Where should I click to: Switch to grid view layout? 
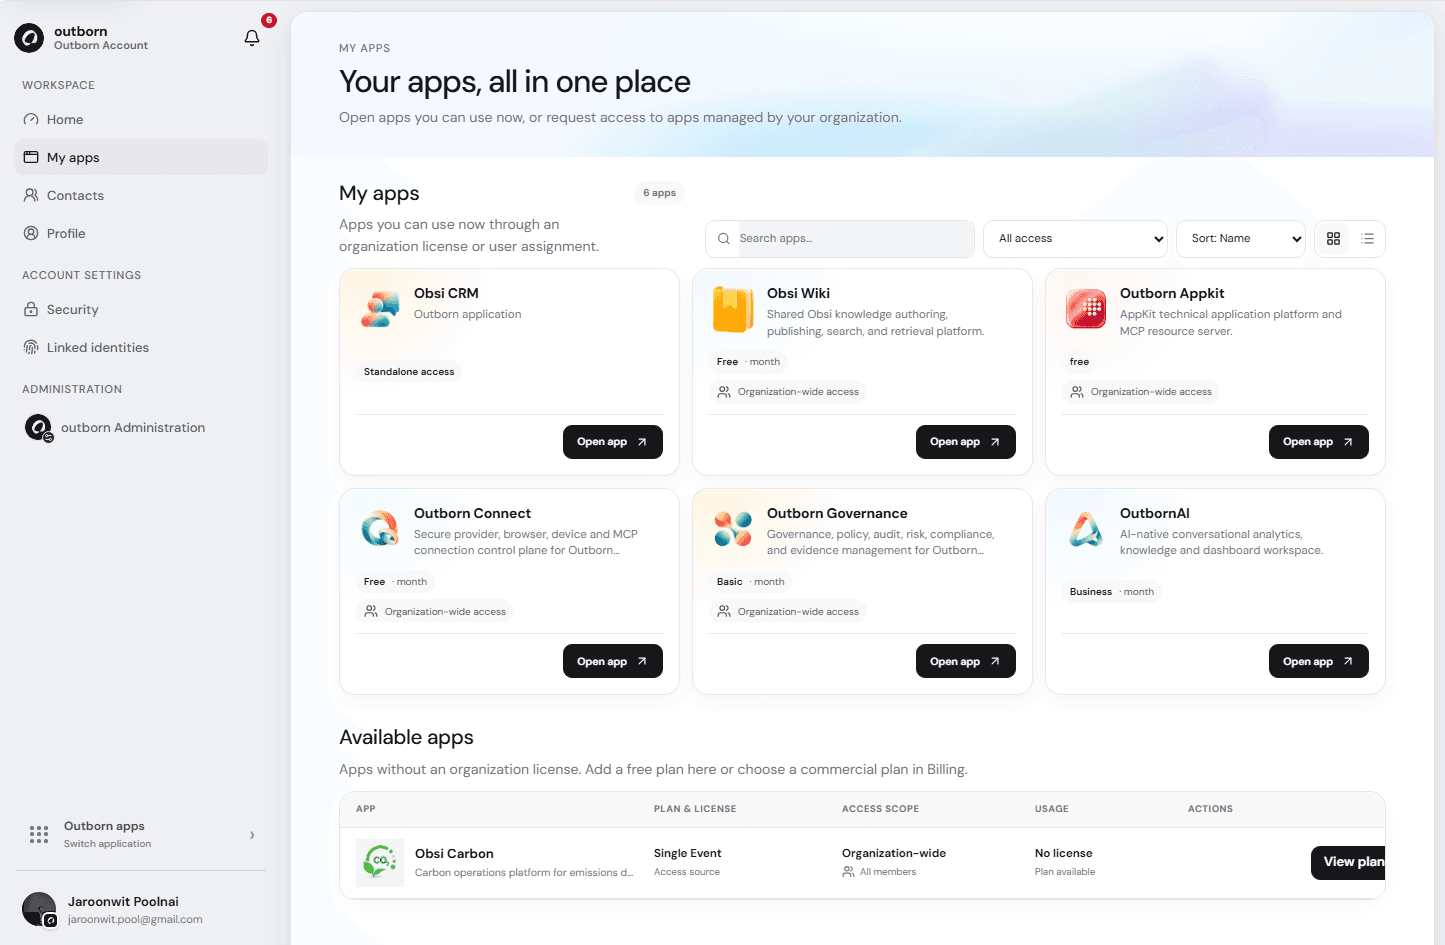point(1333,239)
